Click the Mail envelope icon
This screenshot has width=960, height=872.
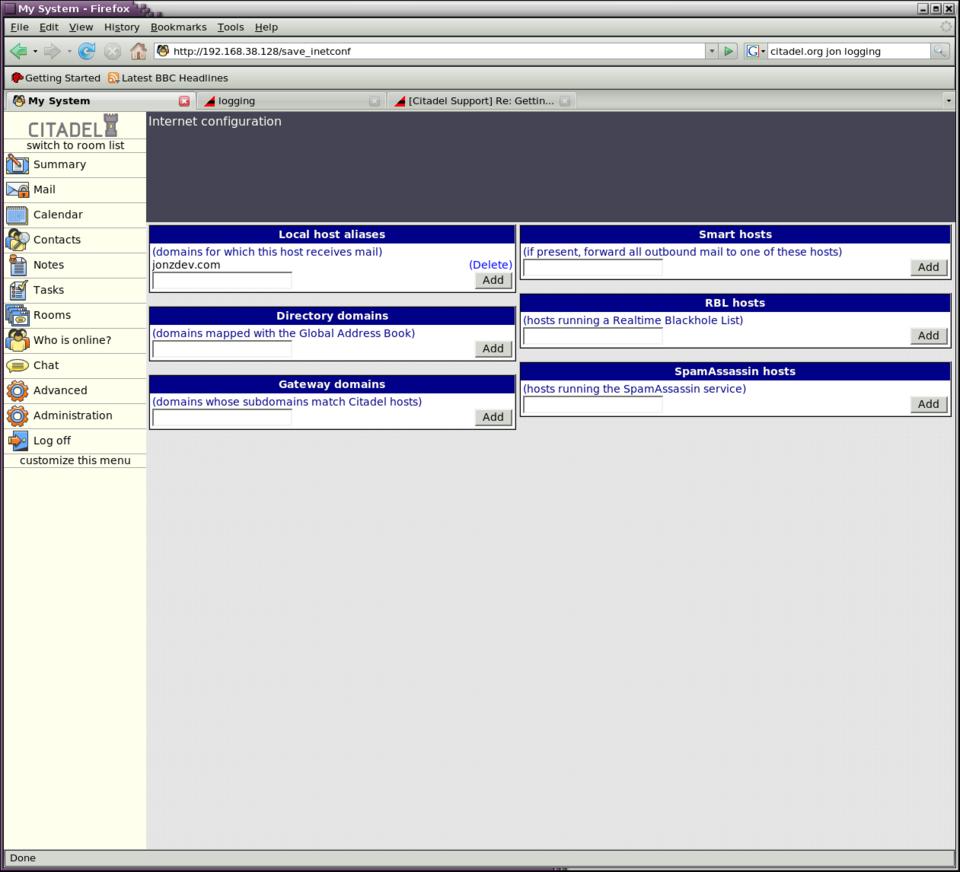tap(17, 190)
